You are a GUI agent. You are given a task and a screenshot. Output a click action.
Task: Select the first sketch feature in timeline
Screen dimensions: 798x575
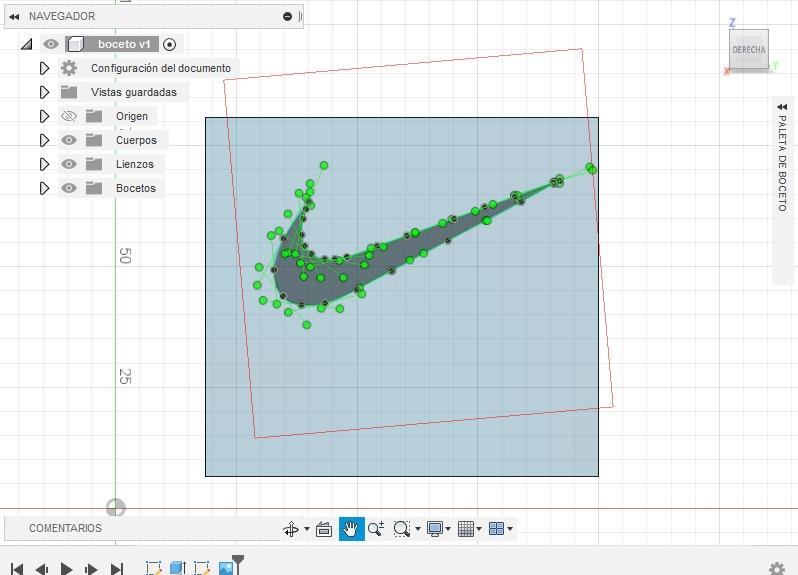153,568
